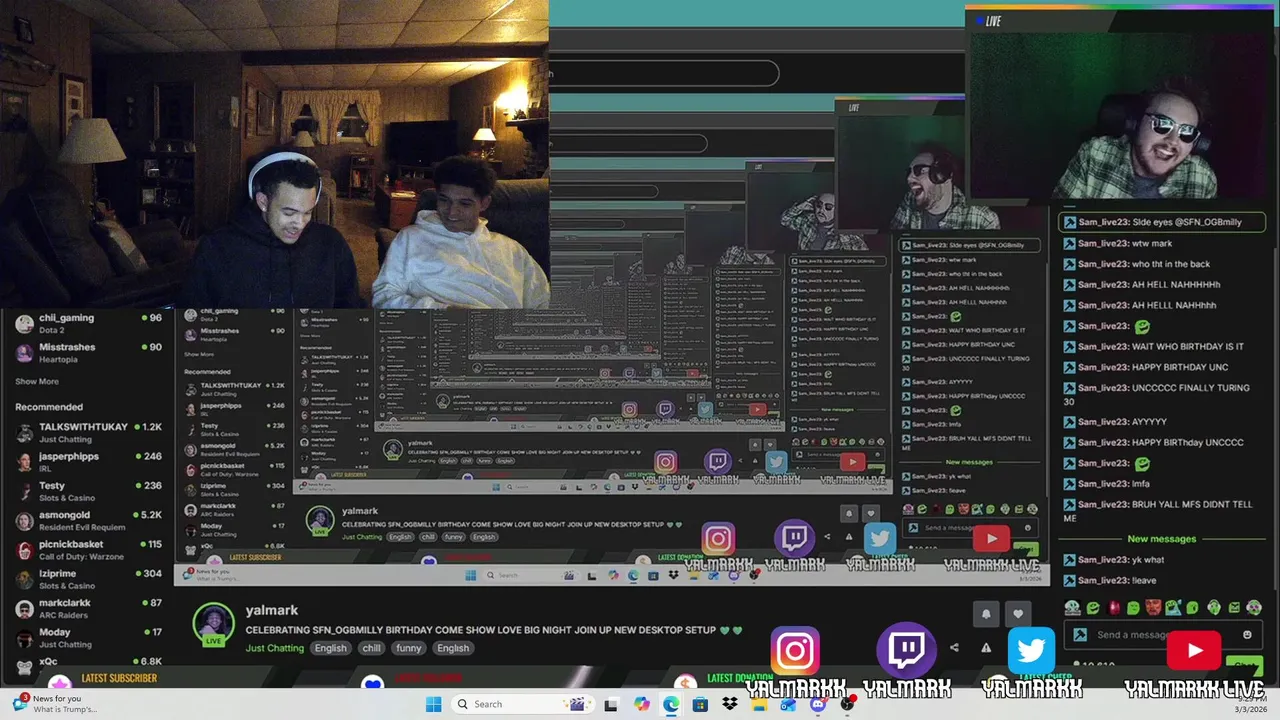Launch Copilot from the taskbar
Screen dimensions: 1280x720
point(642,704)
